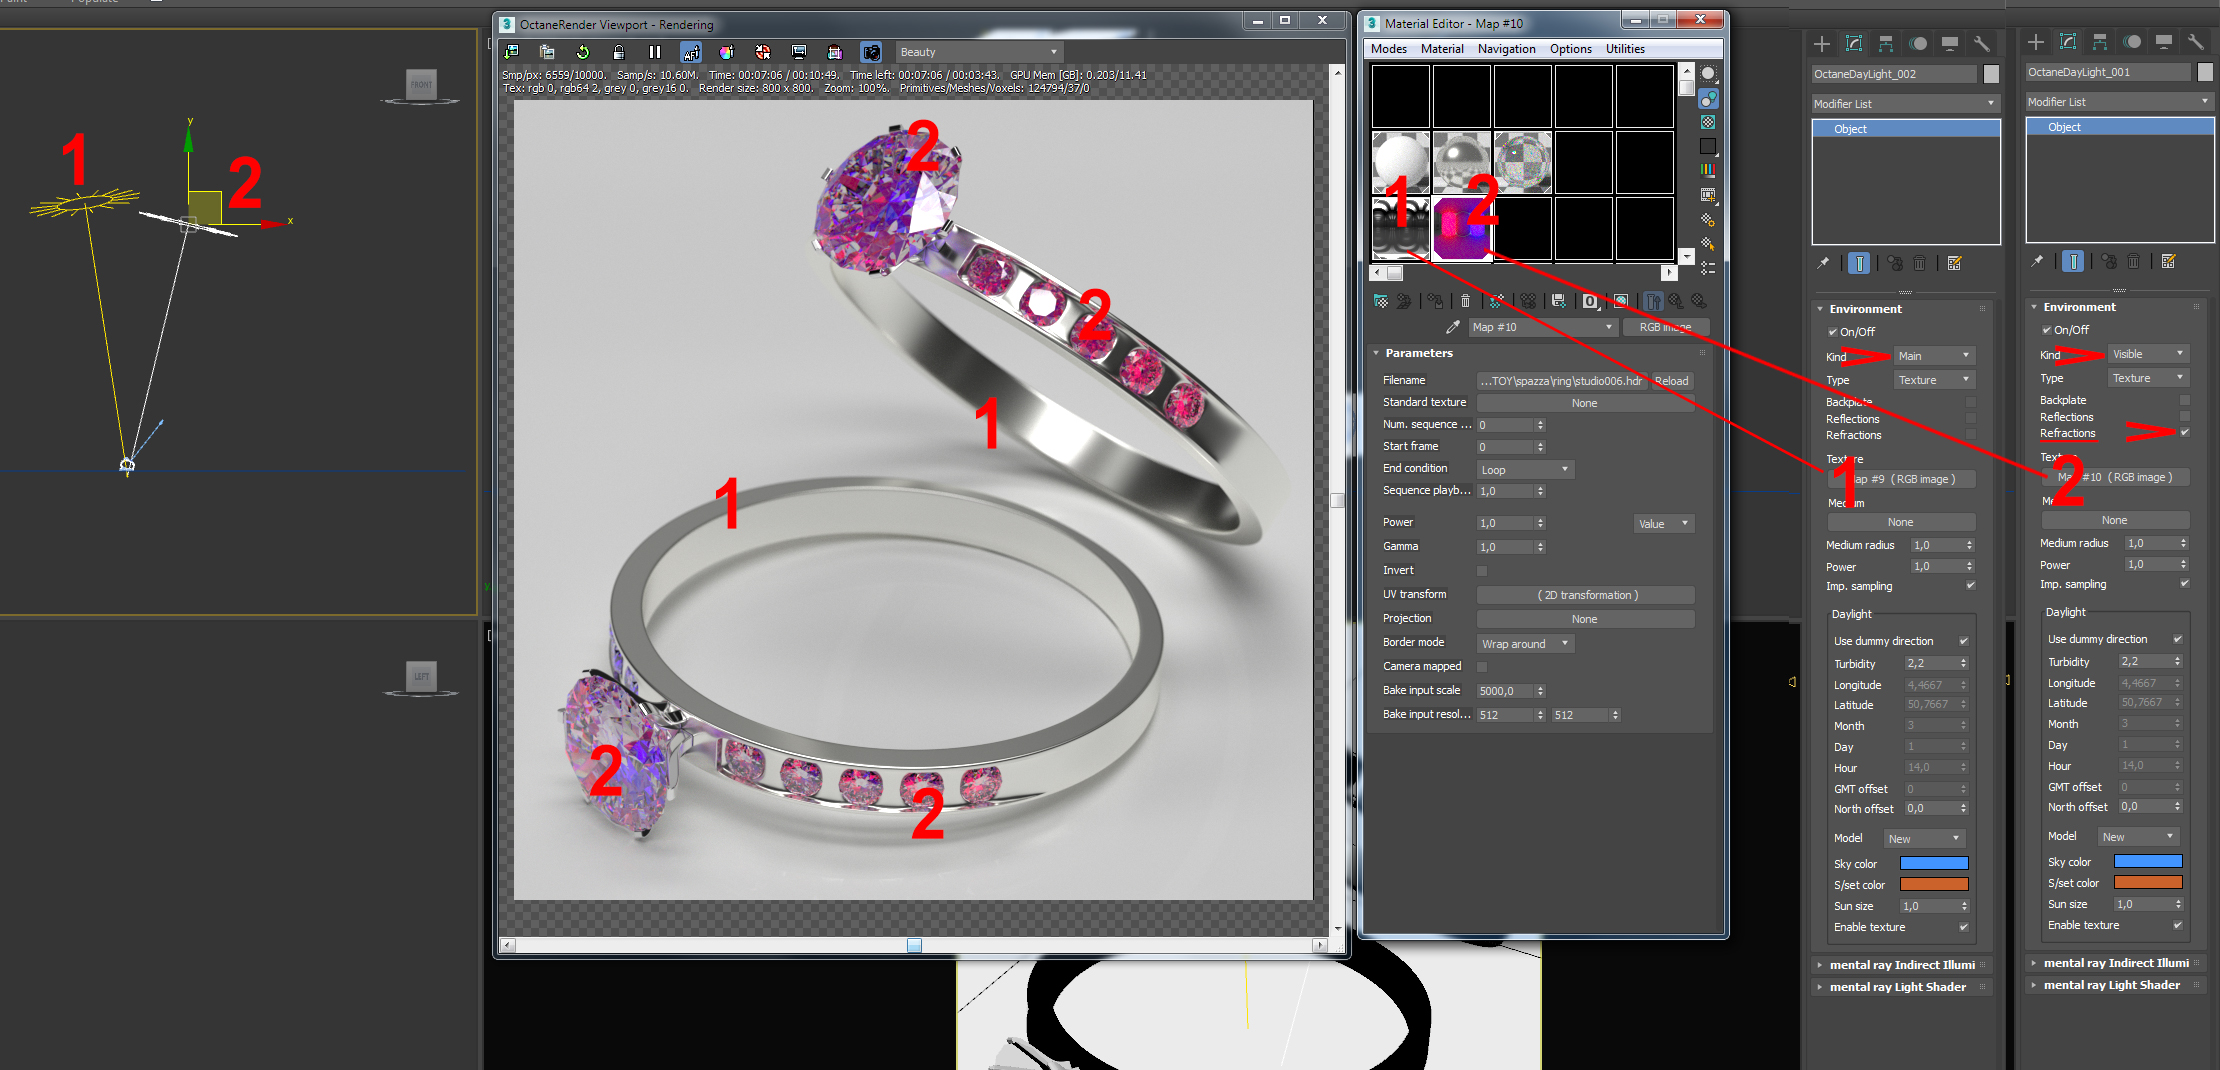Toggle the Camera mapped checkbox
Screen dimensions: 2220x1070
tap(1482, 667)
